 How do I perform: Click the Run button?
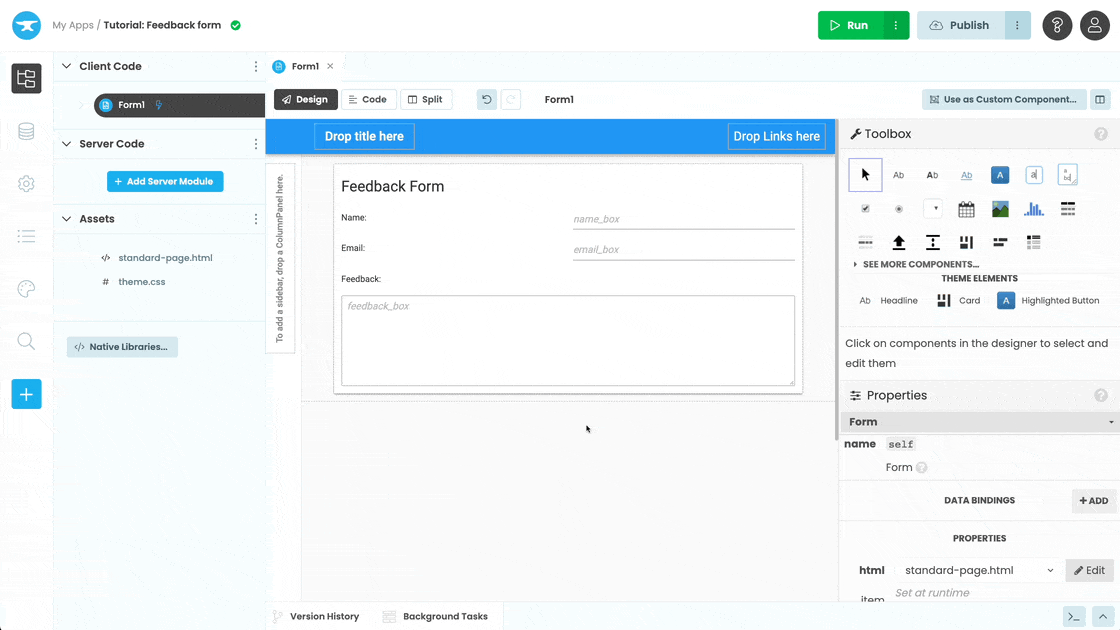(852, 25)
